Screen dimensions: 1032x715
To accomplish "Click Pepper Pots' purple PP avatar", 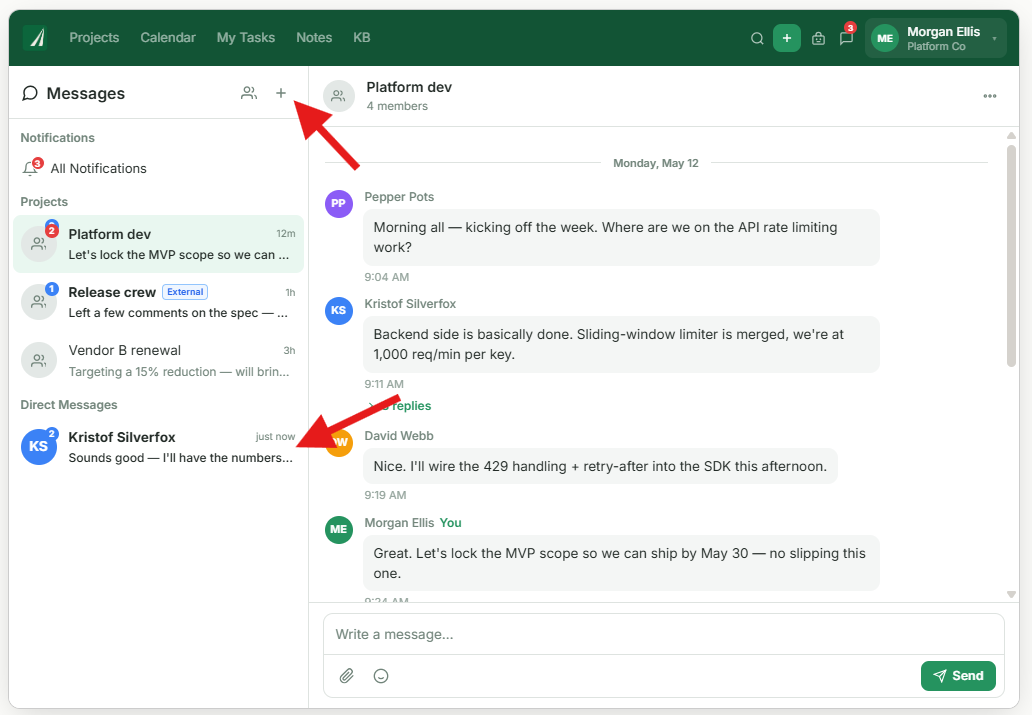I will coord(339,203).
